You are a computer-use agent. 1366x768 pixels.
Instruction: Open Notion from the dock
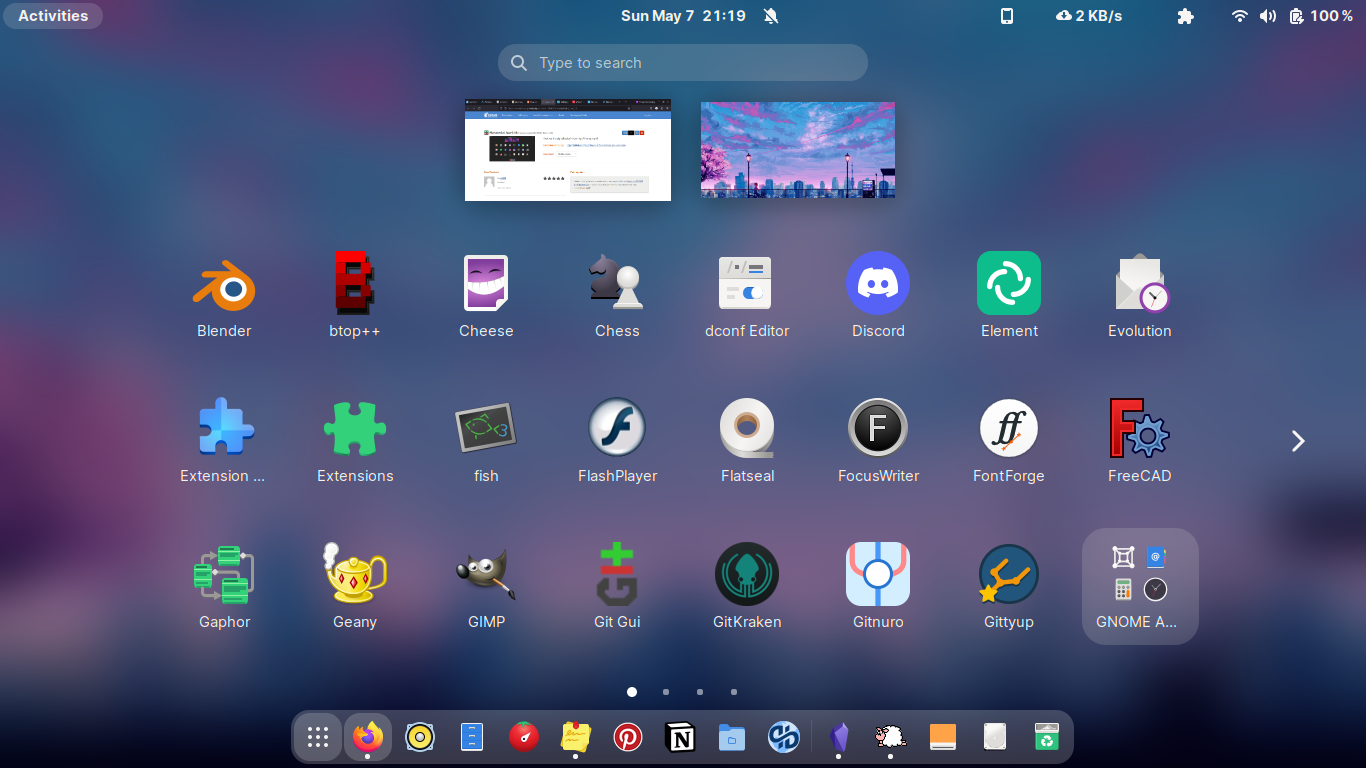click(x=680, y=738)
